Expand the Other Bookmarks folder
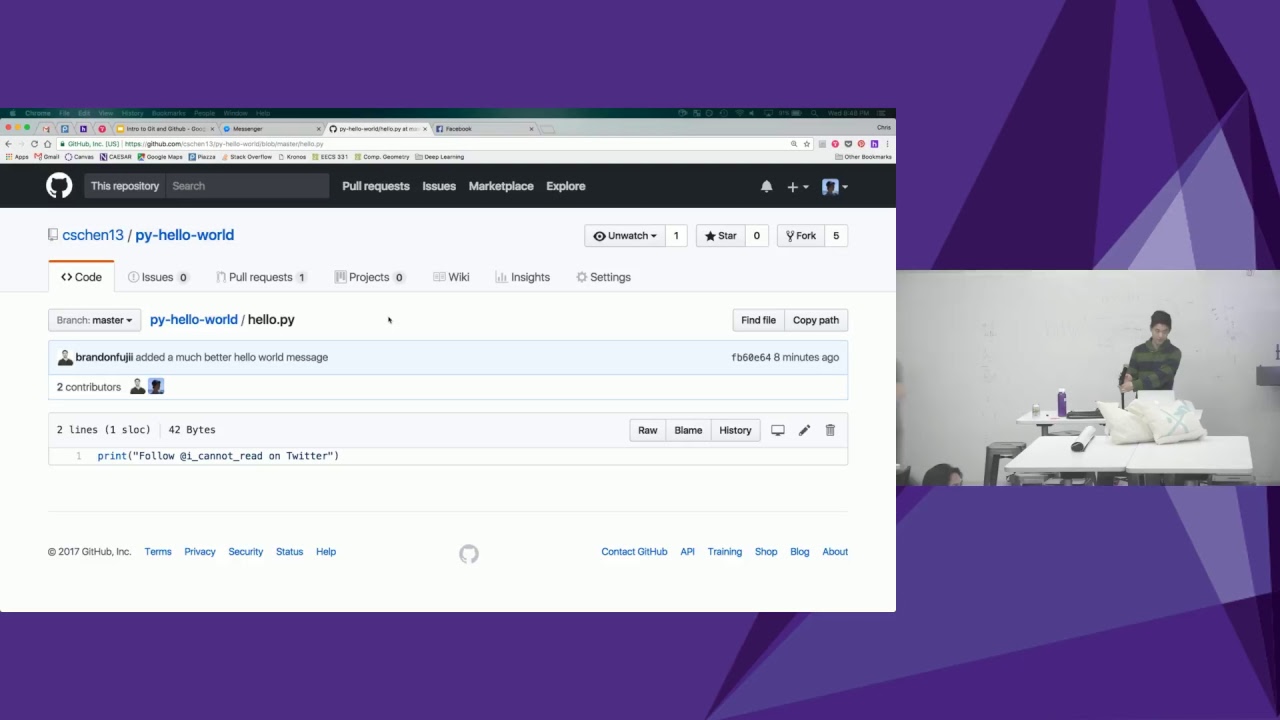This screenshot has width=1280, height=720. 862,157
